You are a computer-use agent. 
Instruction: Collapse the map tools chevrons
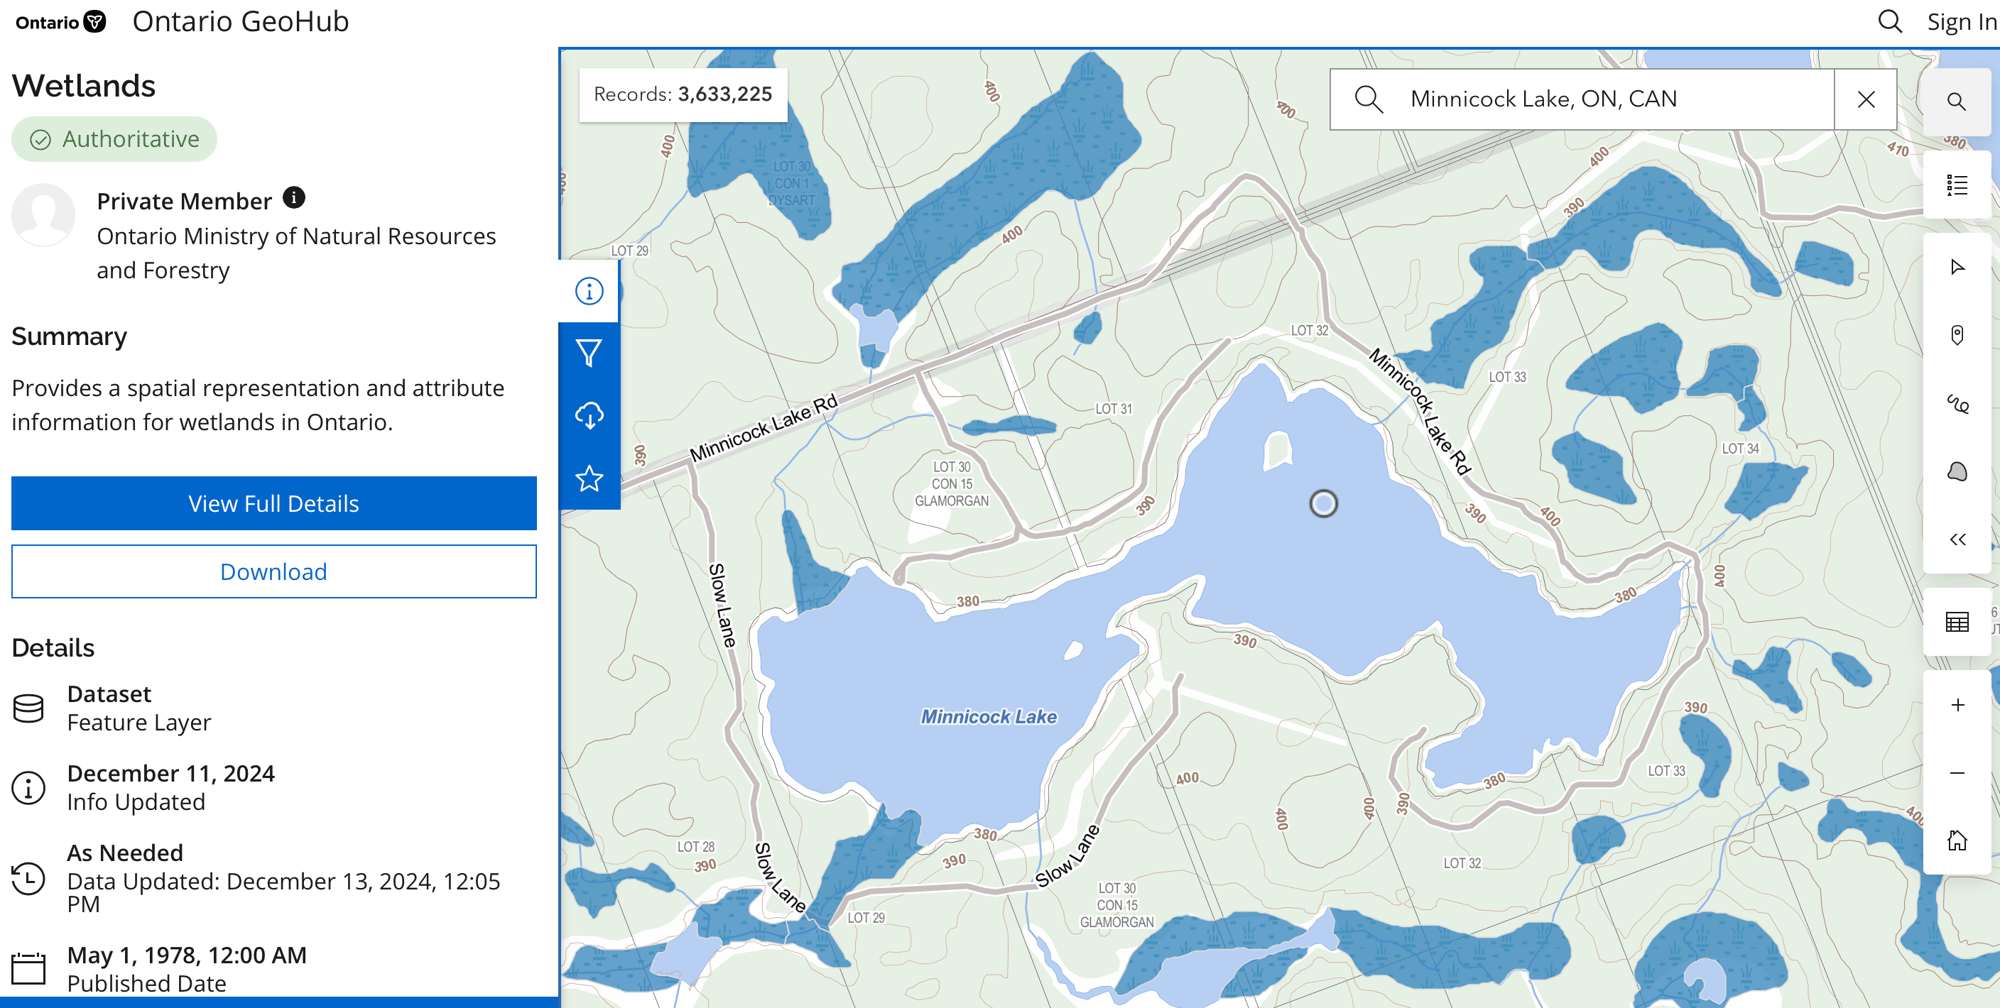pos(1957,539)
